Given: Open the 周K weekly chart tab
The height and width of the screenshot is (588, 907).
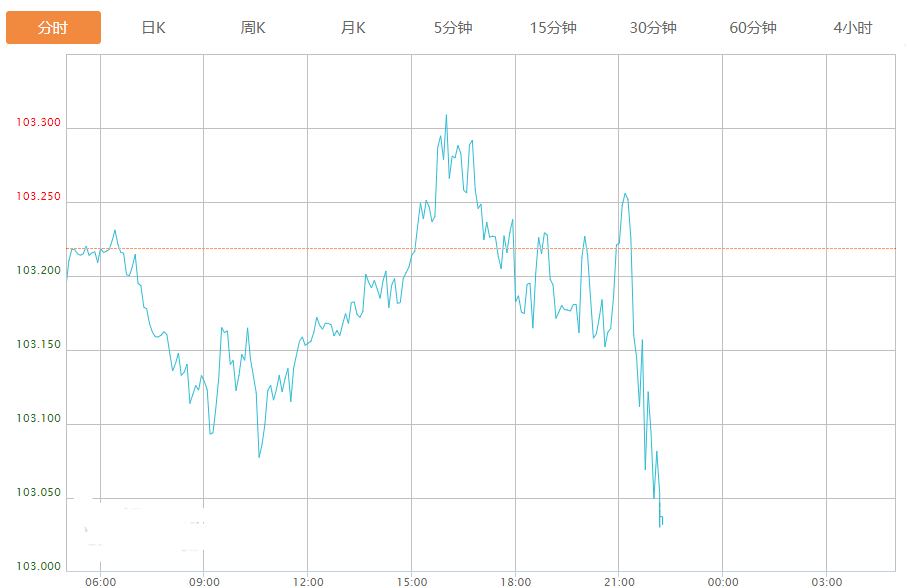Looking at the screenshot, I should pos(253,28).
